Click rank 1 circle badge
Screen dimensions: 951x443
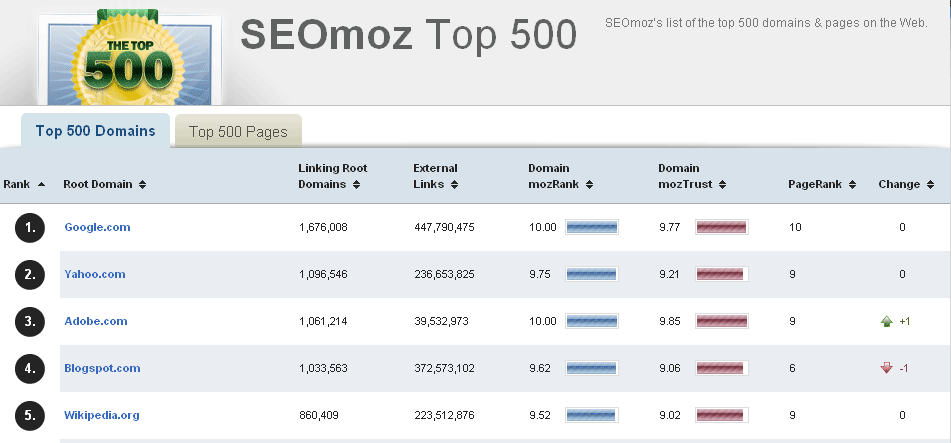coord(30,228)
